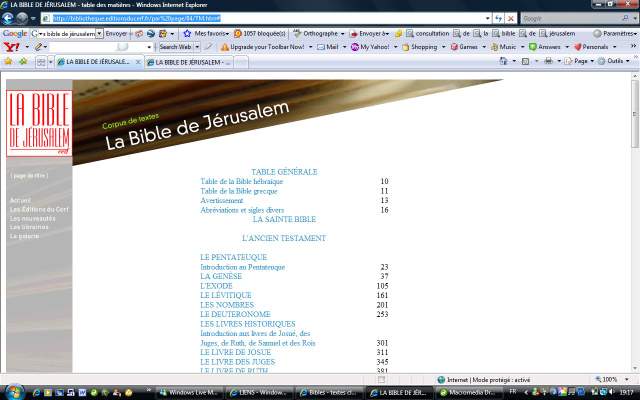This screenshot has width=640, height=400.
Task: Open Favorites Center star icon
Action: click(x=8, y=62)
